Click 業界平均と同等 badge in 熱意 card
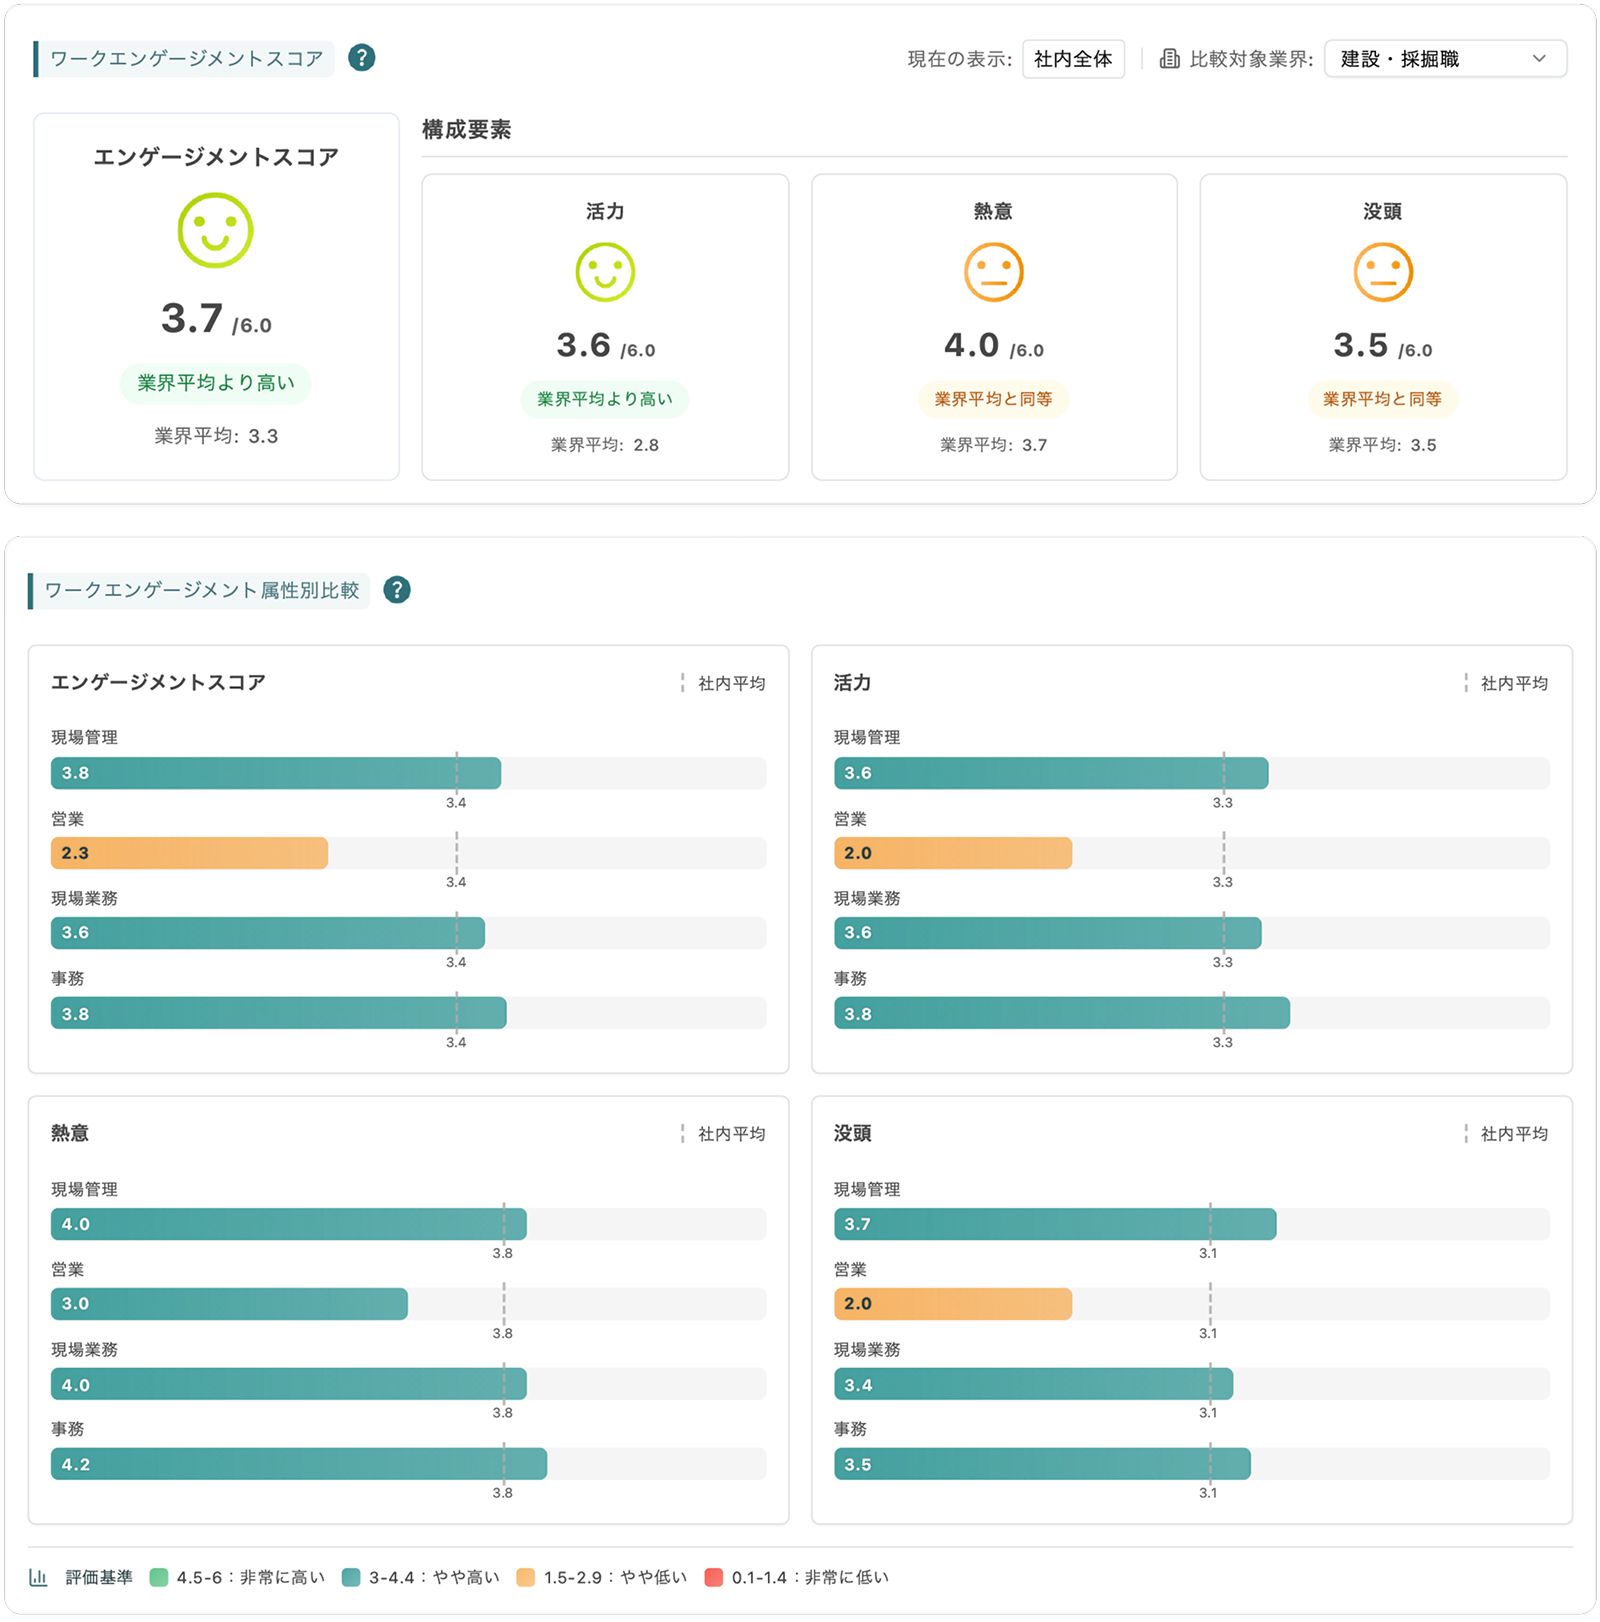1600x1622 pixels. tap(993, 399)
